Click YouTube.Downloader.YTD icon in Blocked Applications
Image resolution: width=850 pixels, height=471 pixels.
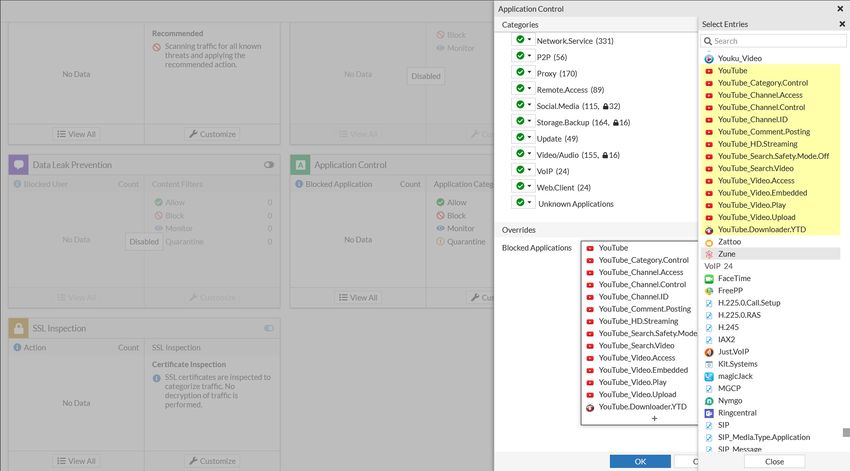(x=590, y=408)
